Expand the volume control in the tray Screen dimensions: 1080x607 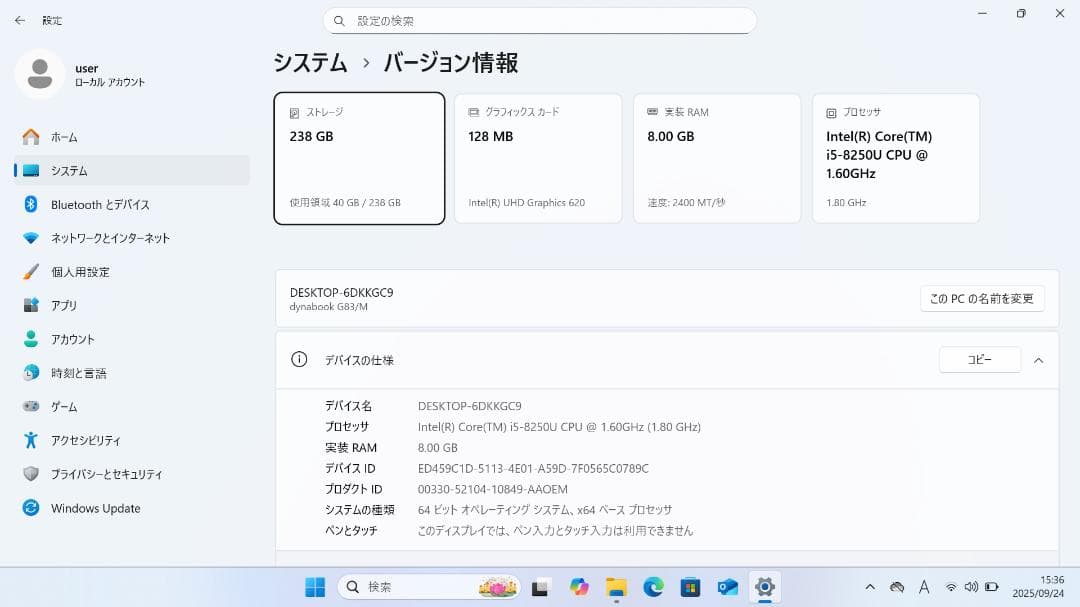(971, 587)
